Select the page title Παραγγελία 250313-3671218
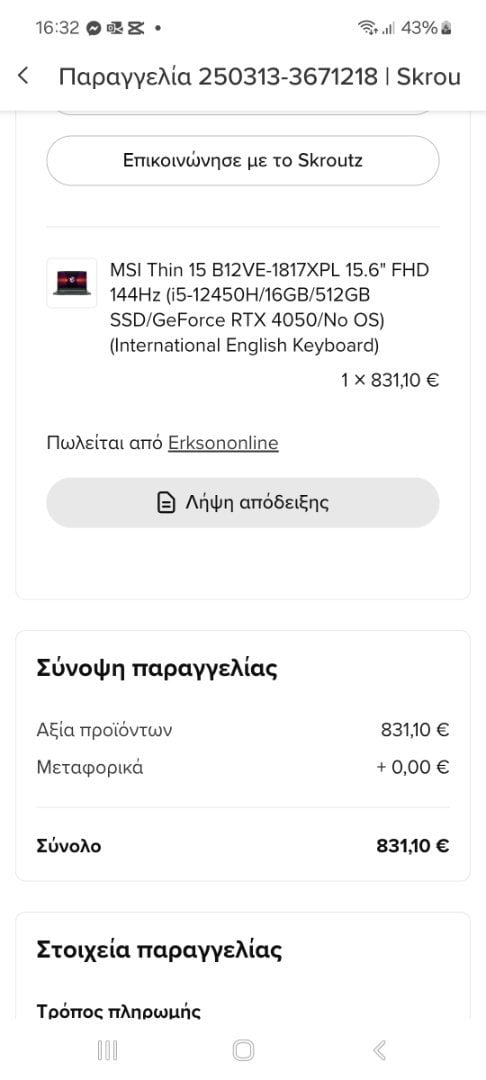The width and height of the screenshot is (486, 1080). click(x=218, y=76)
